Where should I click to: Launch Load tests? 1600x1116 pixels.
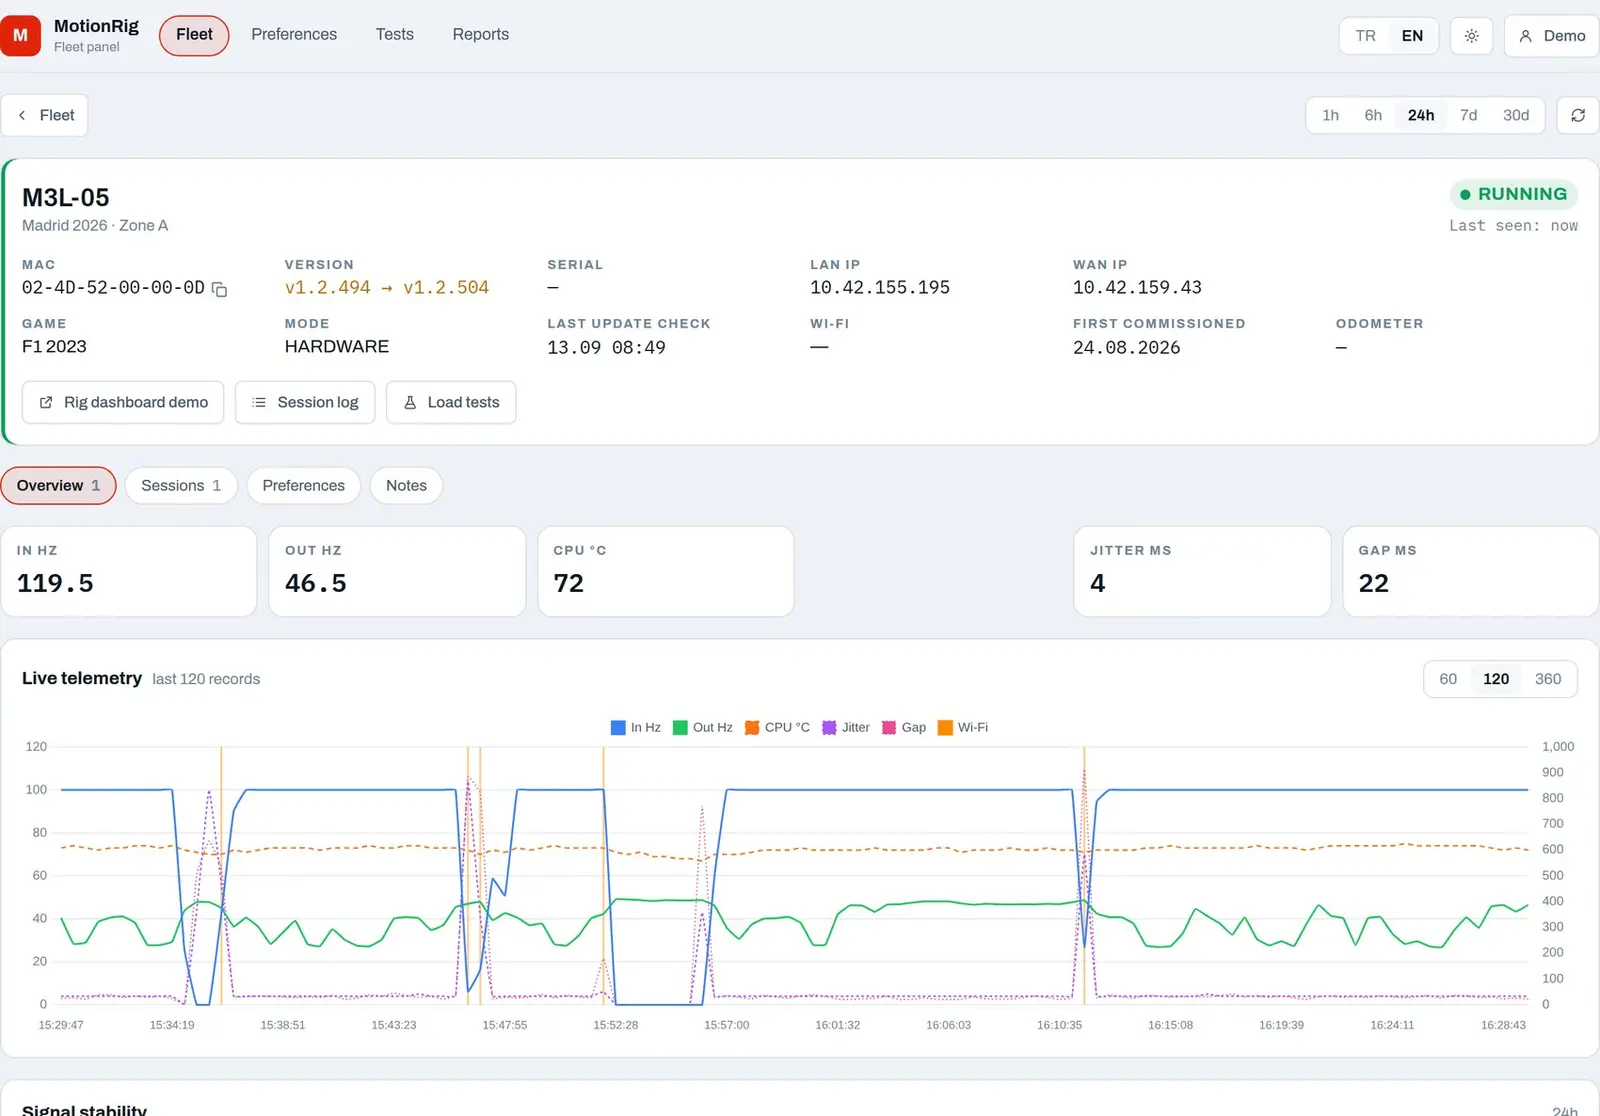pyautogui.click(x=451, y=402)
